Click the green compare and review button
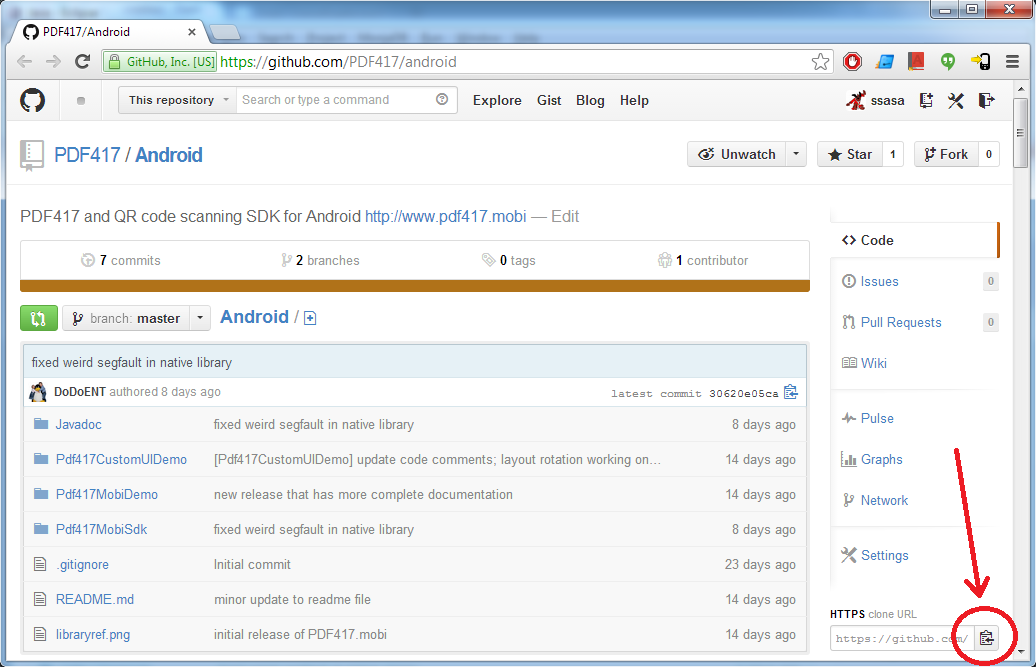1036x667 pixels. tap(39, 318)
